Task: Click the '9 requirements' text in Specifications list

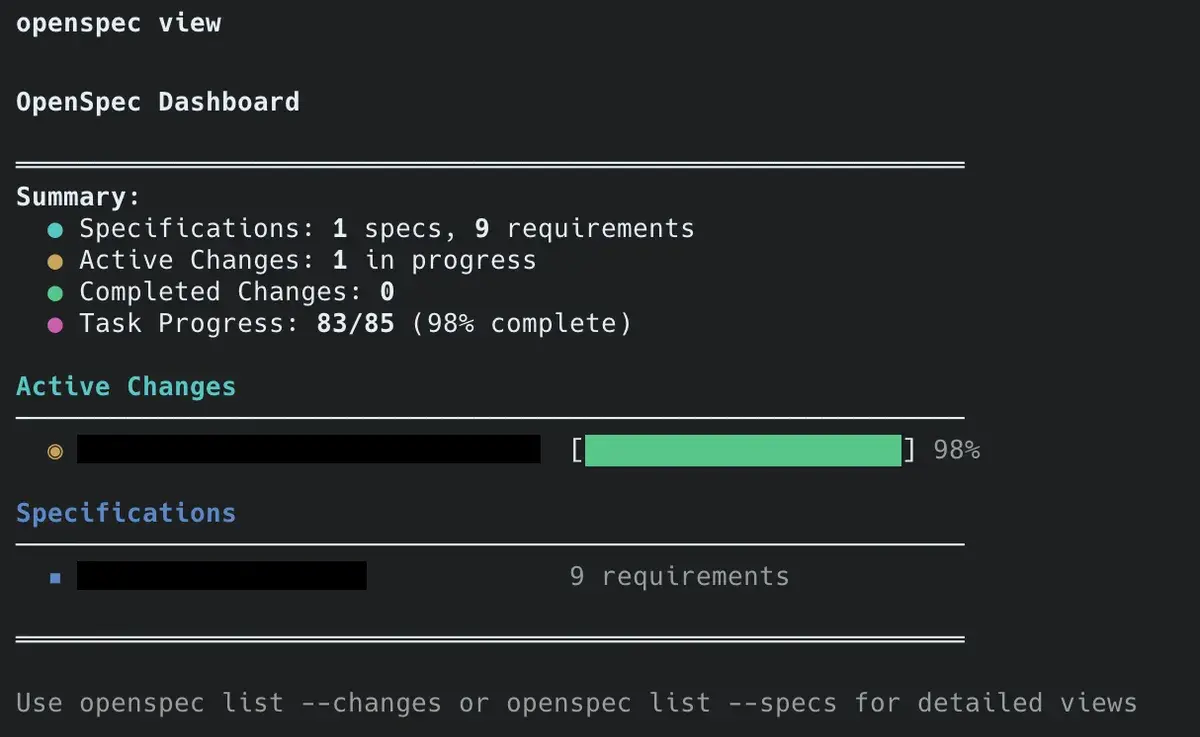Action: (x=680, y=577)
